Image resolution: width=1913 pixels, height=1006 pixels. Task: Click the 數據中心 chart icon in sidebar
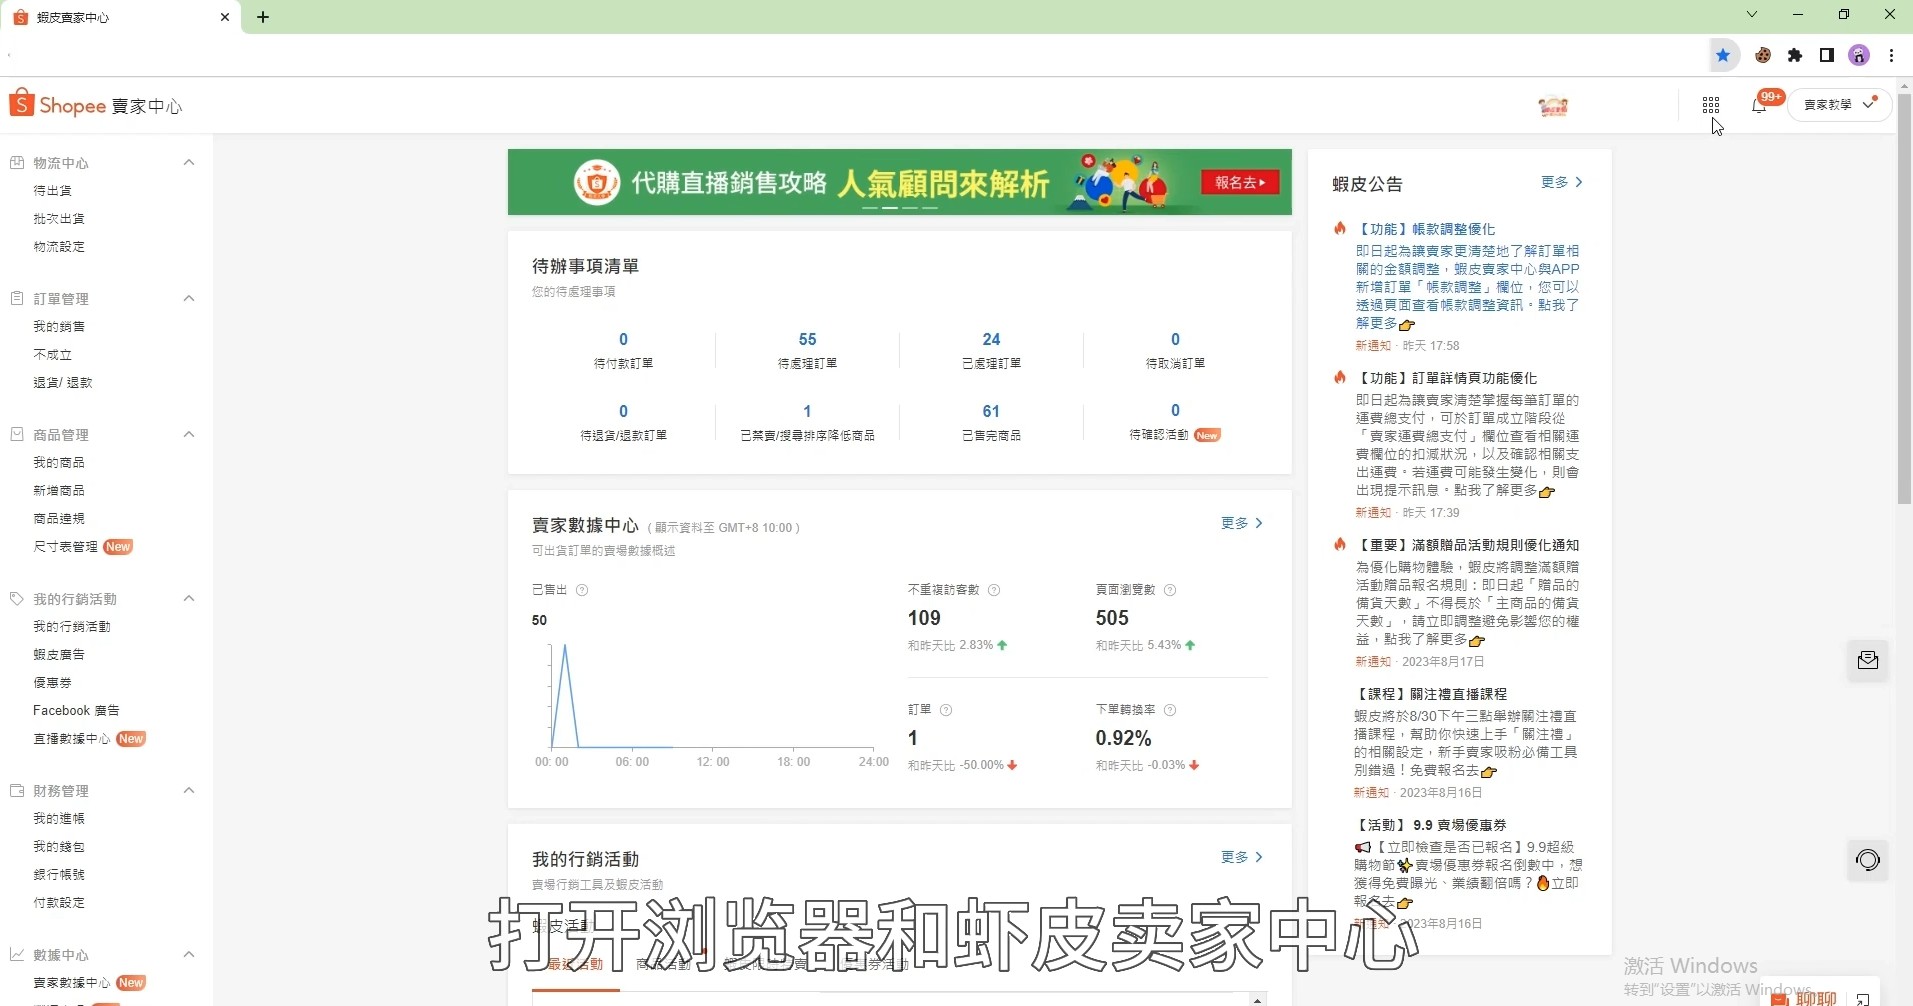click(17, 954)
